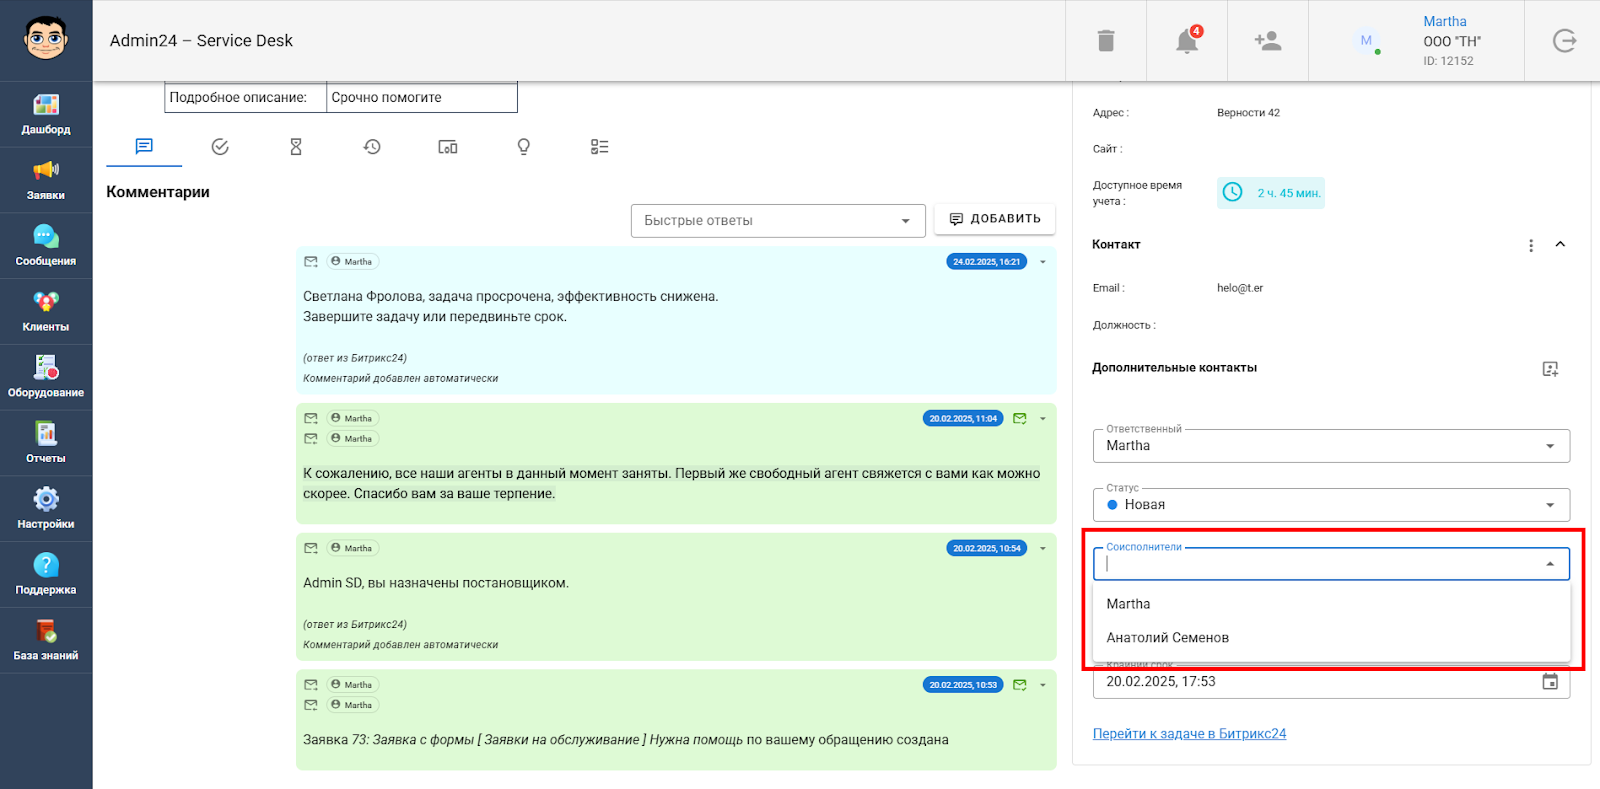The image size is (1600, 789).
Task: Open the trash bin in header
Action: (1105, 41)
